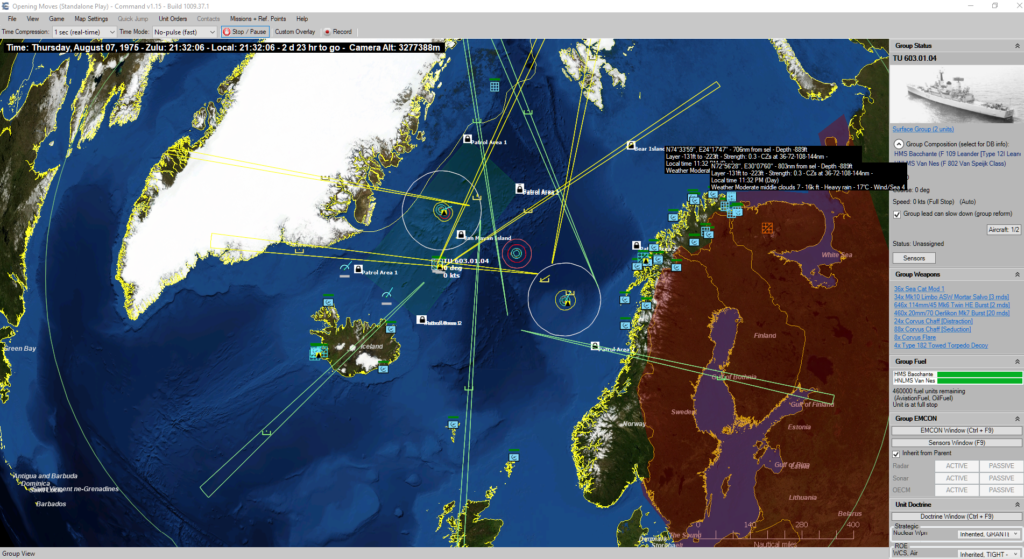Toggle Group lead can slow down checkbox
The width and height of the screenshot is (1024, 559).
click(x=897, y=214)
